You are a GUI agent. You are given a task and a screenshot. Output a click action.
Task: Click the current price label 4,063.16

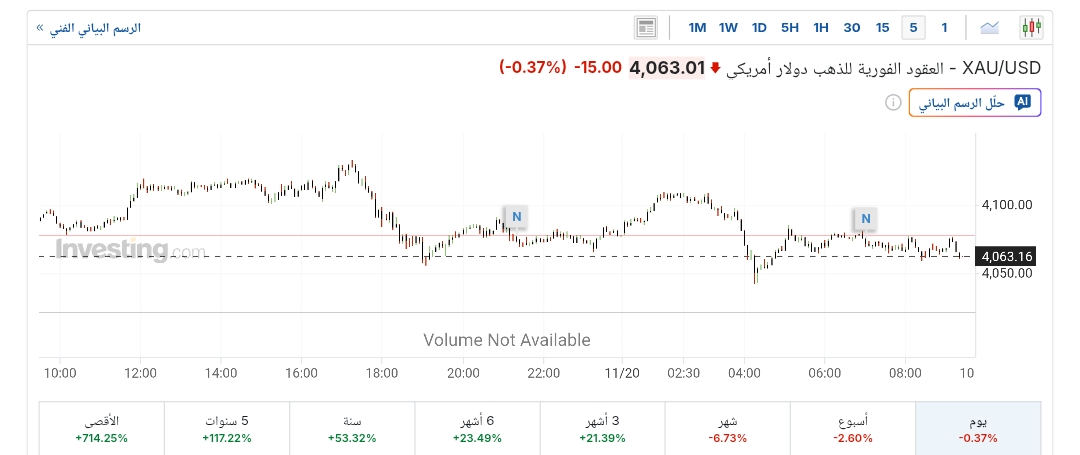coord(1006,256)
